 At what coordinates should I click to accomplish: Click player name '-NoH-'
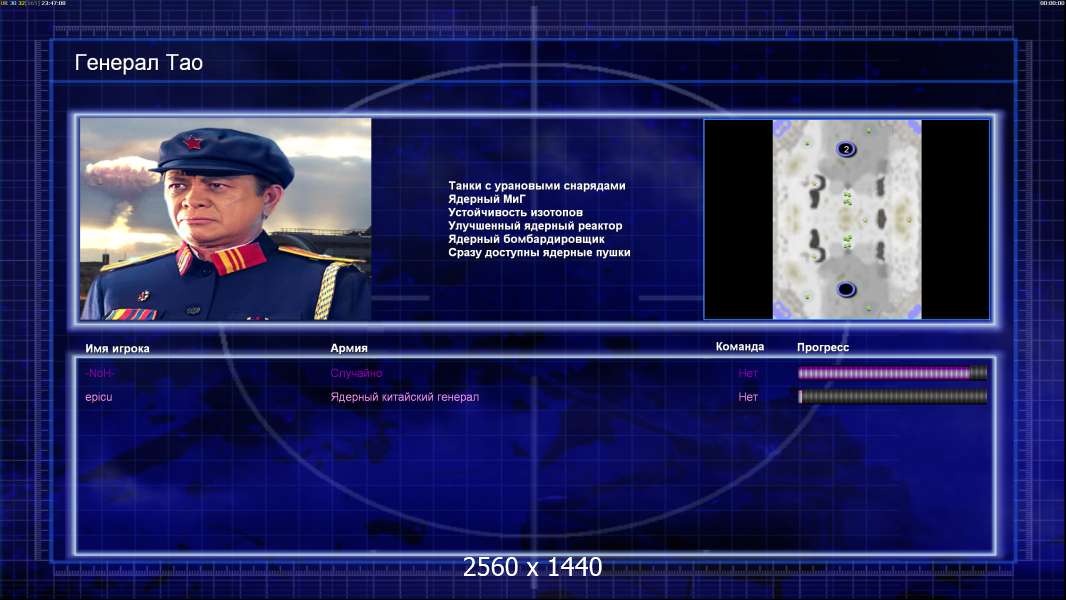(100, 373)
